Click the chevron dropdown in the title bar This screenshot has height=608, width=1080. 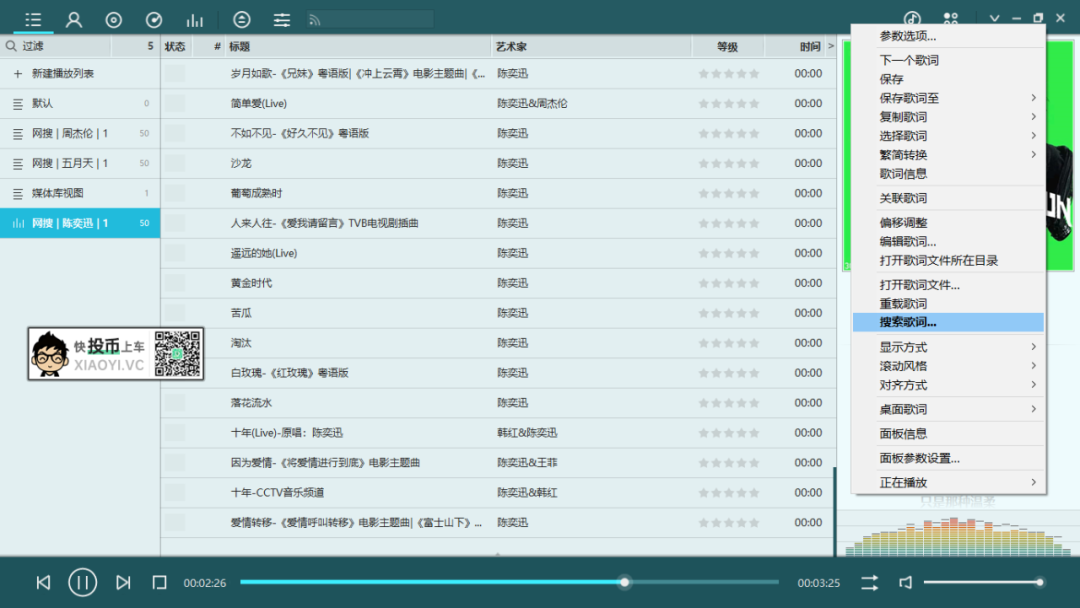[993, 17]
